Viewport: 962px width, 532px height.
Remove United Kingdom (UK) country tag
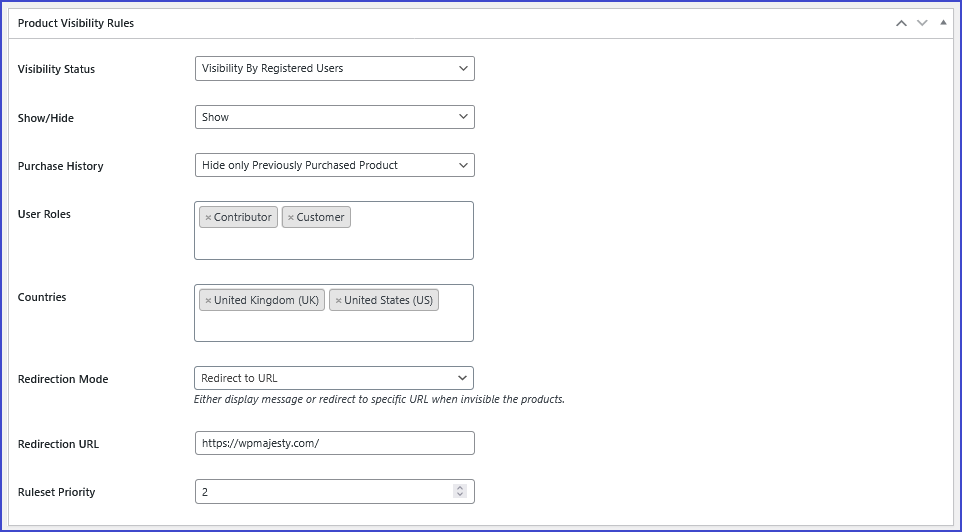[208, 300]
